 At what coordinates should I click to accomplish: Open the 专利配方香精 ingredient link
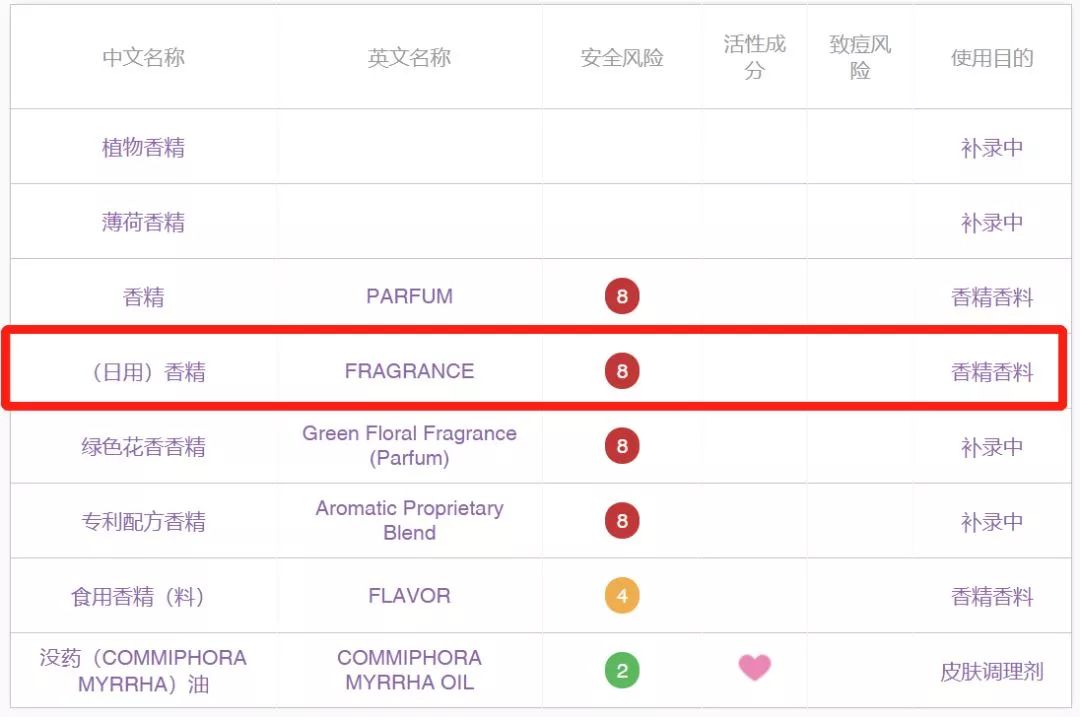click(143, 521)
